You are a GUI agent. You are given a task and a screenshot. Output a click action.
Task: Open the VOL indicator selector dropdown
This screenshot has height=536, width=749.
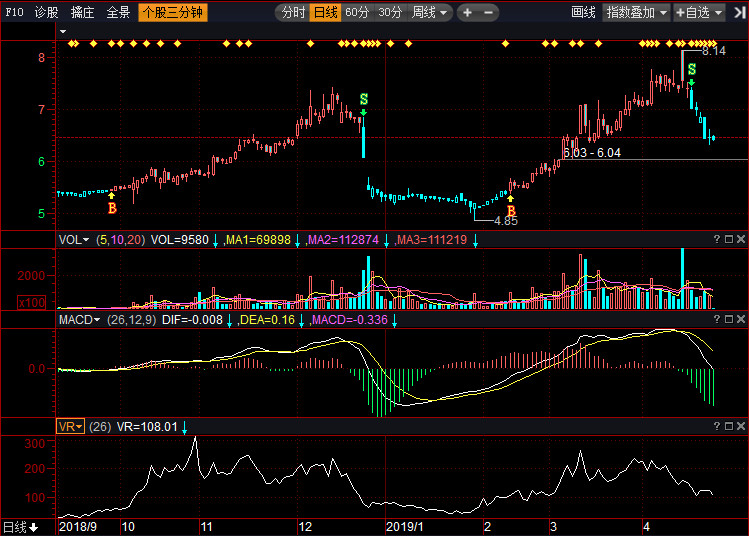pos(74,240)
